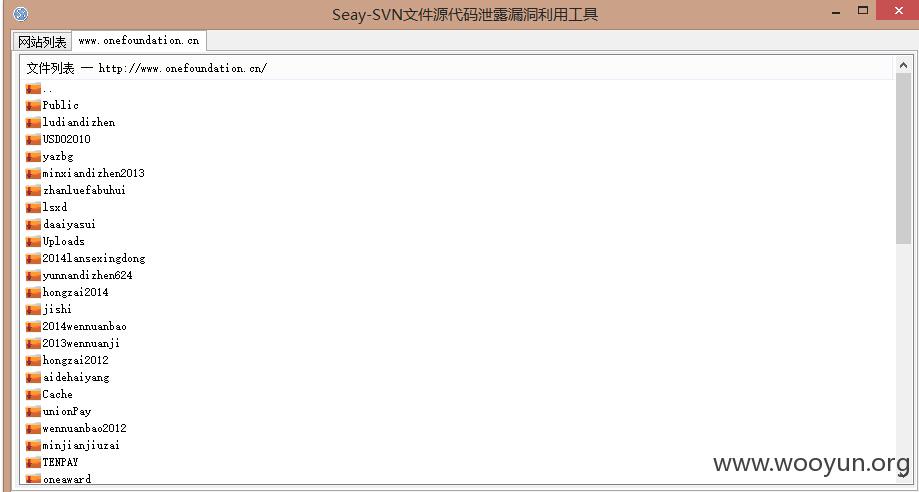Open 2013wennuanji directory name
Image resolution: width=919 pixels, height=492 pixels.
[x=81, y=343]
